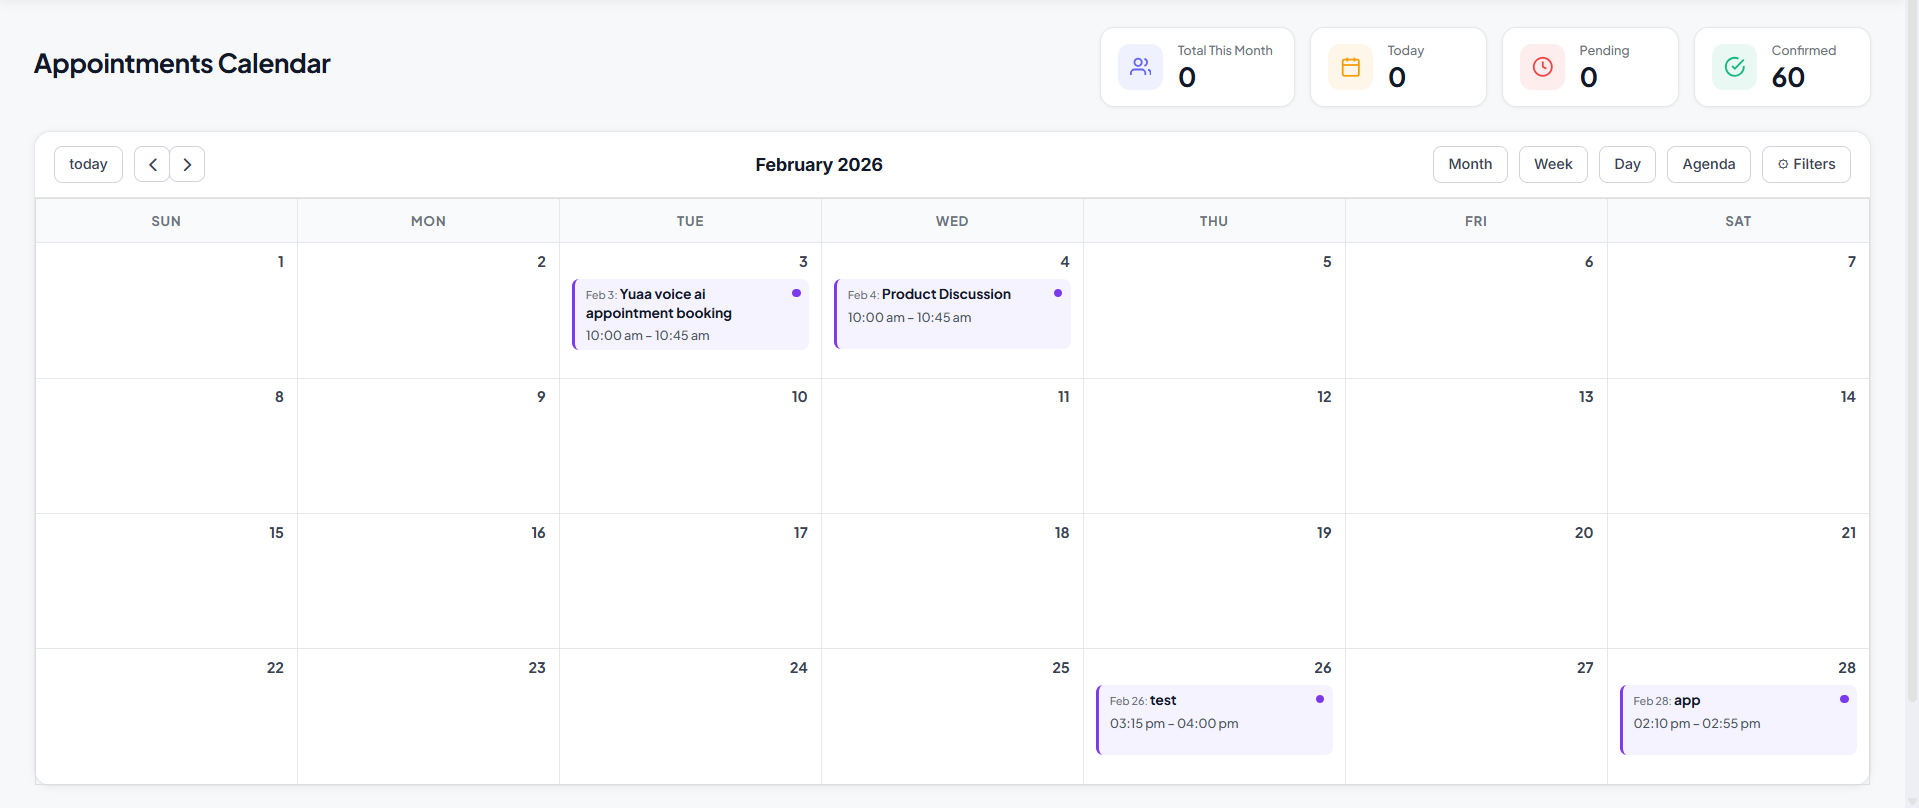
Task: Jump to today's date
Action: tap(88, 165)
